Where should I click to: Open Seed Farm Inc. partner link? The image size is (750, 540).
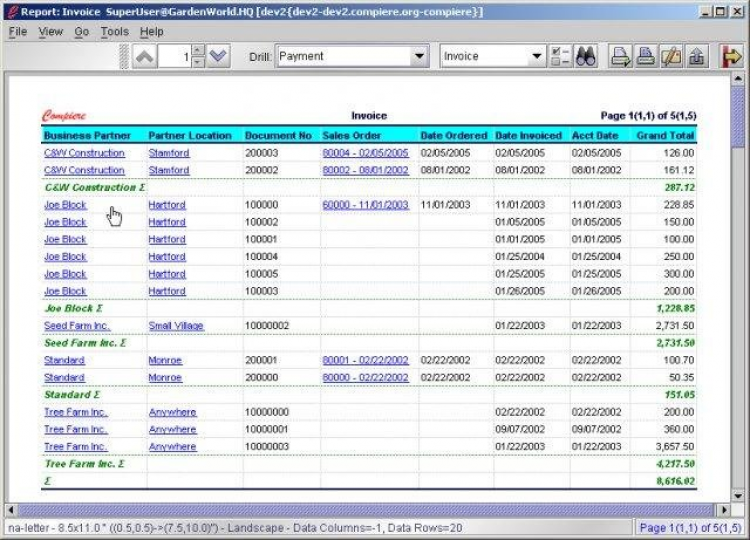[x=77, y=326]
